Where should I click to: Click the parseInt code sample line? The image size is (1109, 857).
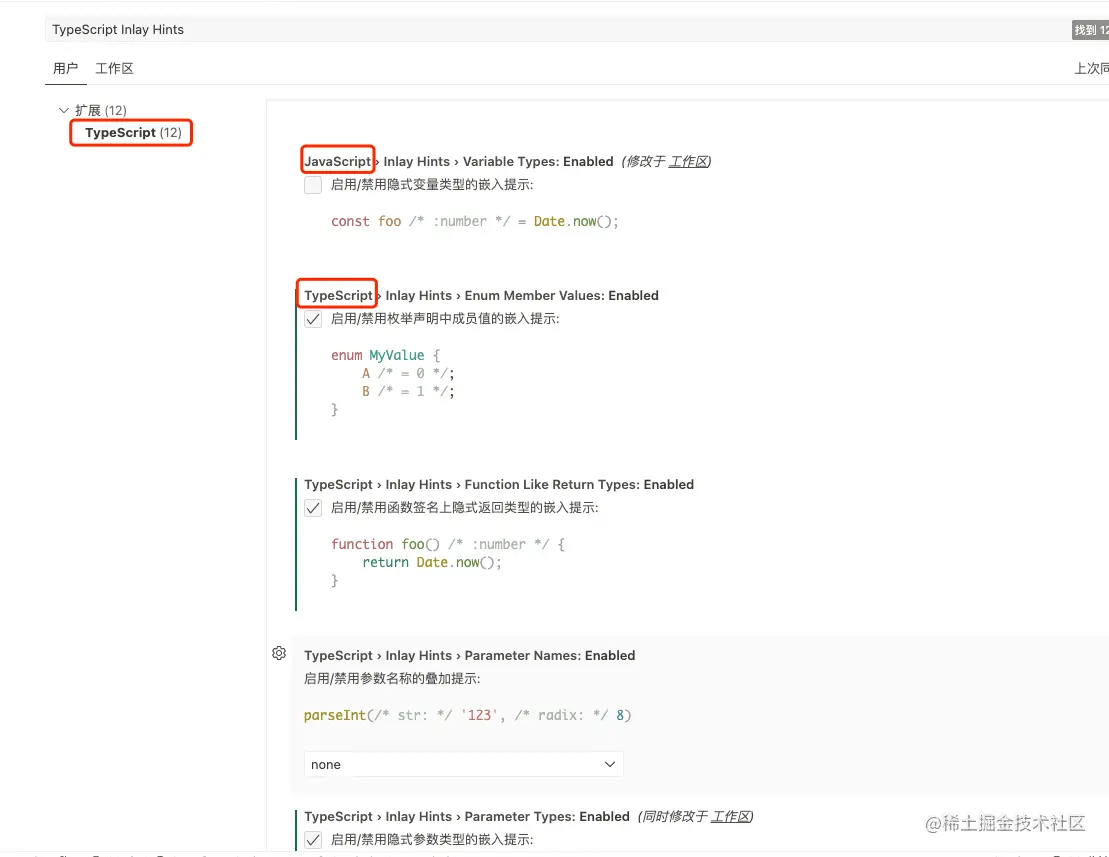(467, 715)
